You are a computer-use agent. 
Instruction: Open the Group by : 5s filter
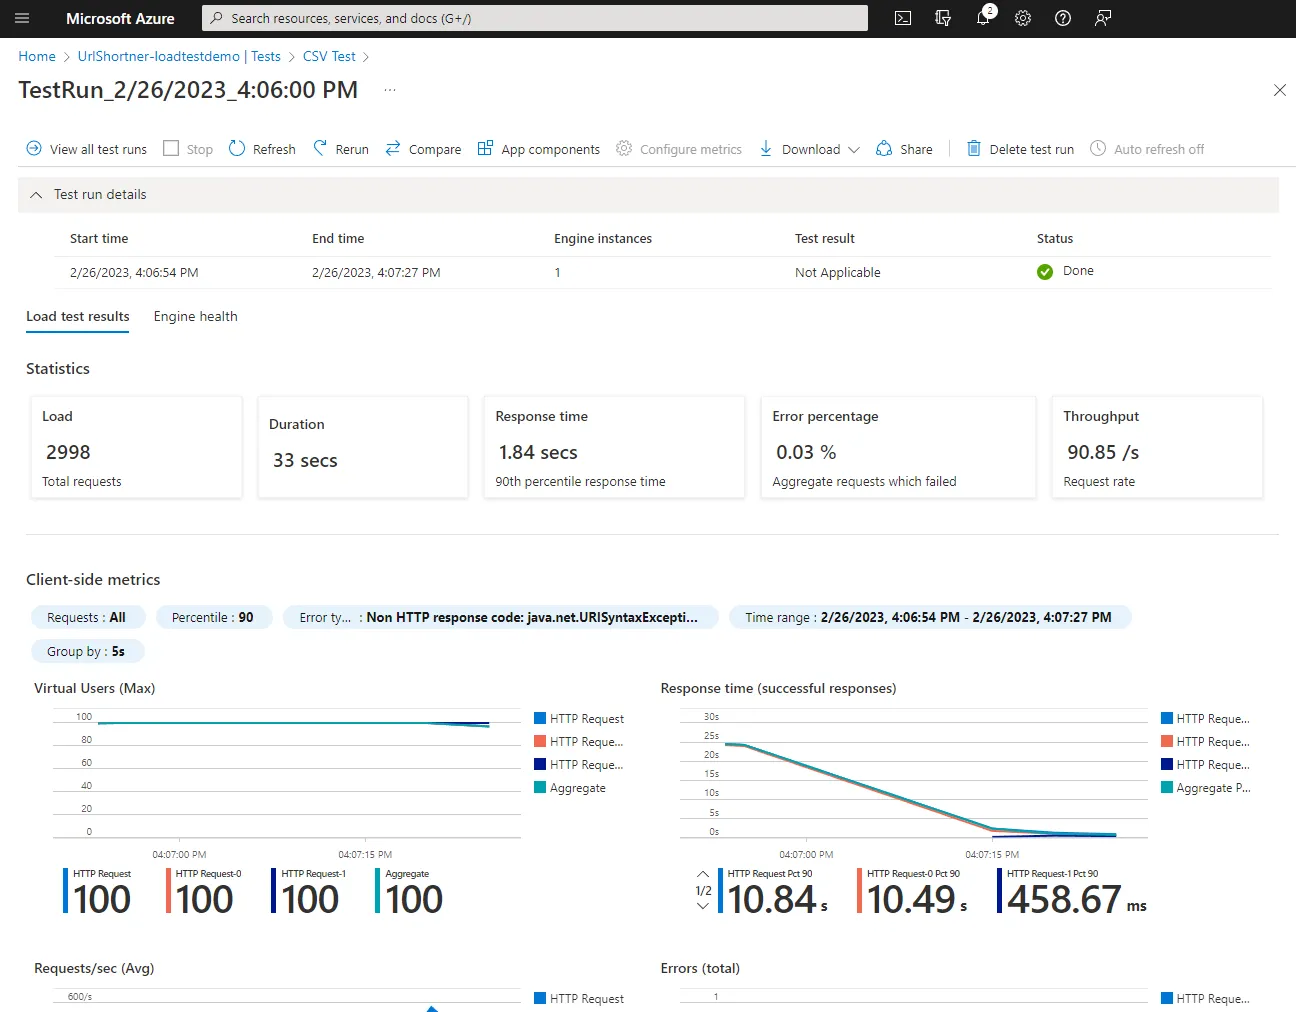point(88,651)
